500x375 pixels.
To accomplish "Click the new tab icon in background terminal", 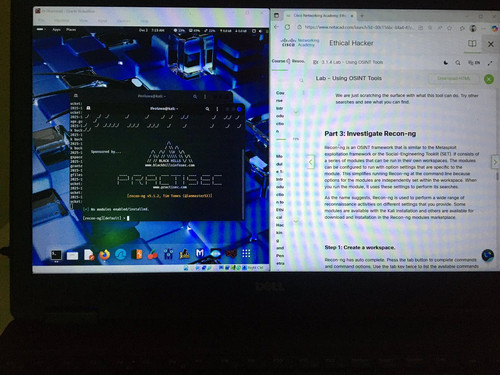I will coord(76,96).
